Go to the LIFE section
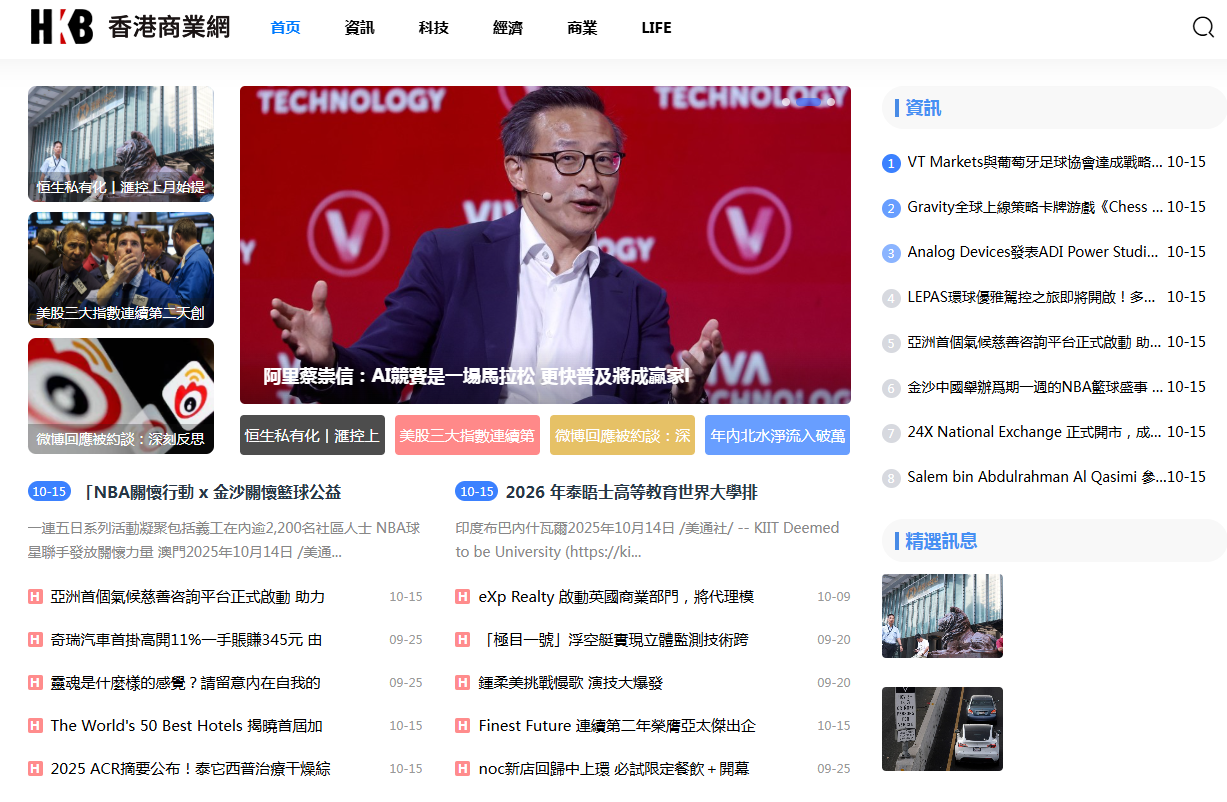This screenshot has width=1227, height=802. (656, 28)
